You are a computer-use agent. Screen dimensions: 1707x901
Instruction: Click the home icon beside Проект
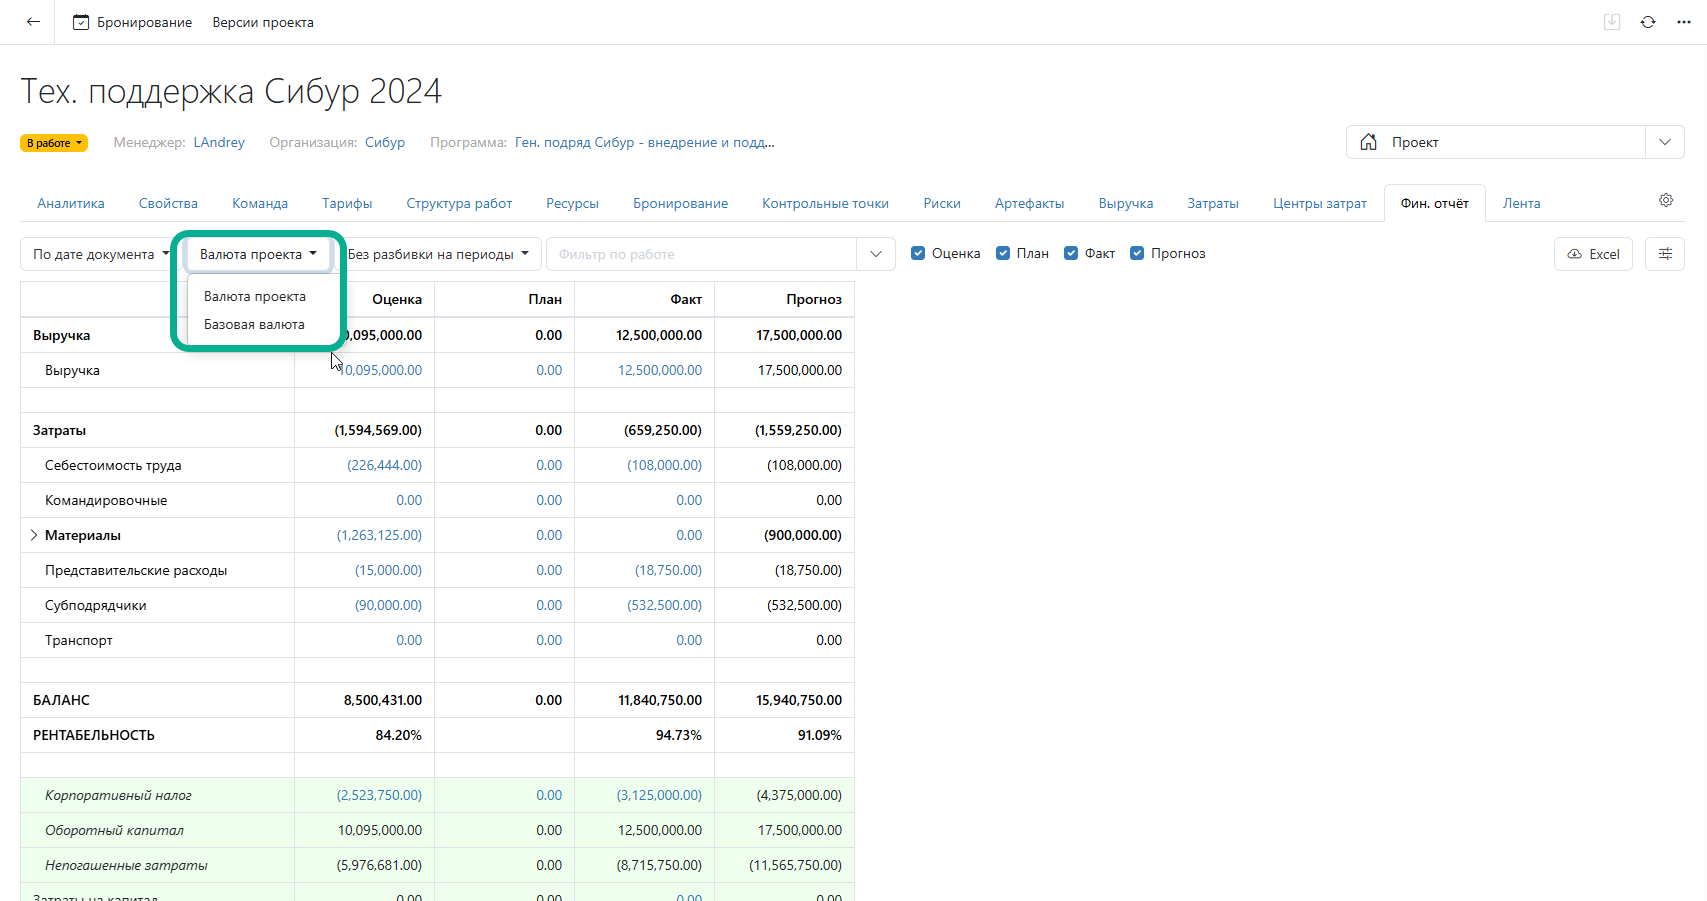(1368, 142)
